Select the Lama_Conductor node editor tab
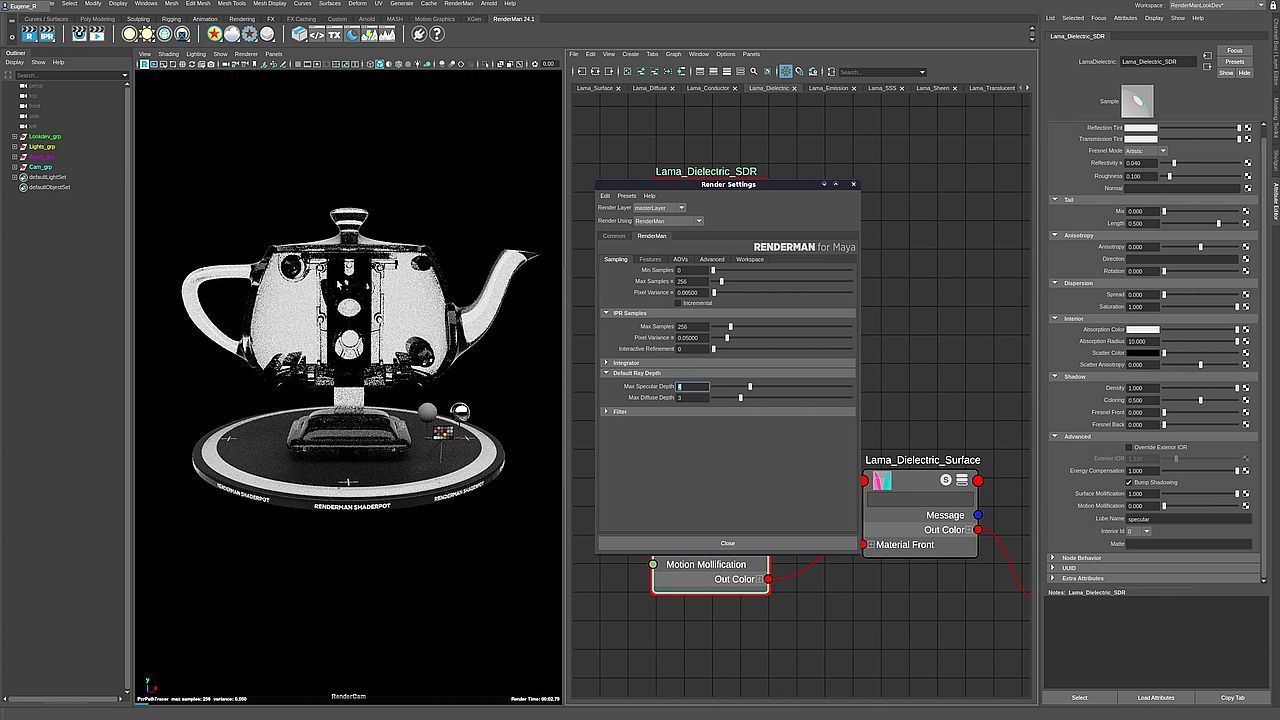This screenshot has width=1280, height=720. pos(708,88)
